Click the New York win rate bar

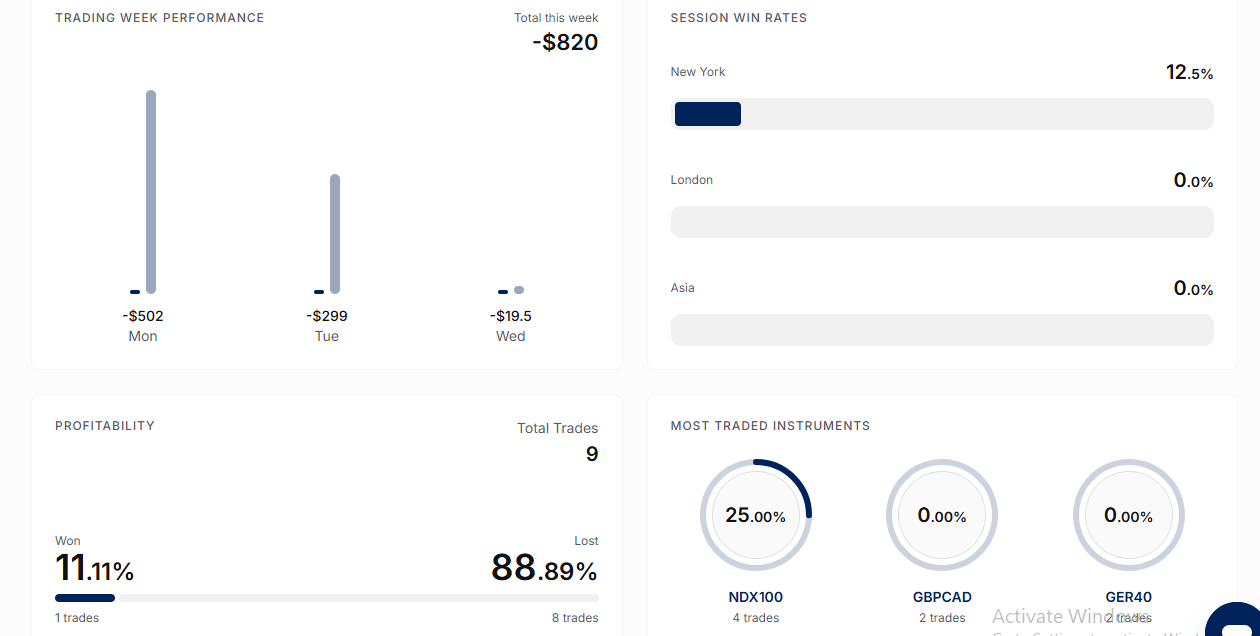(x=942, y=114)
